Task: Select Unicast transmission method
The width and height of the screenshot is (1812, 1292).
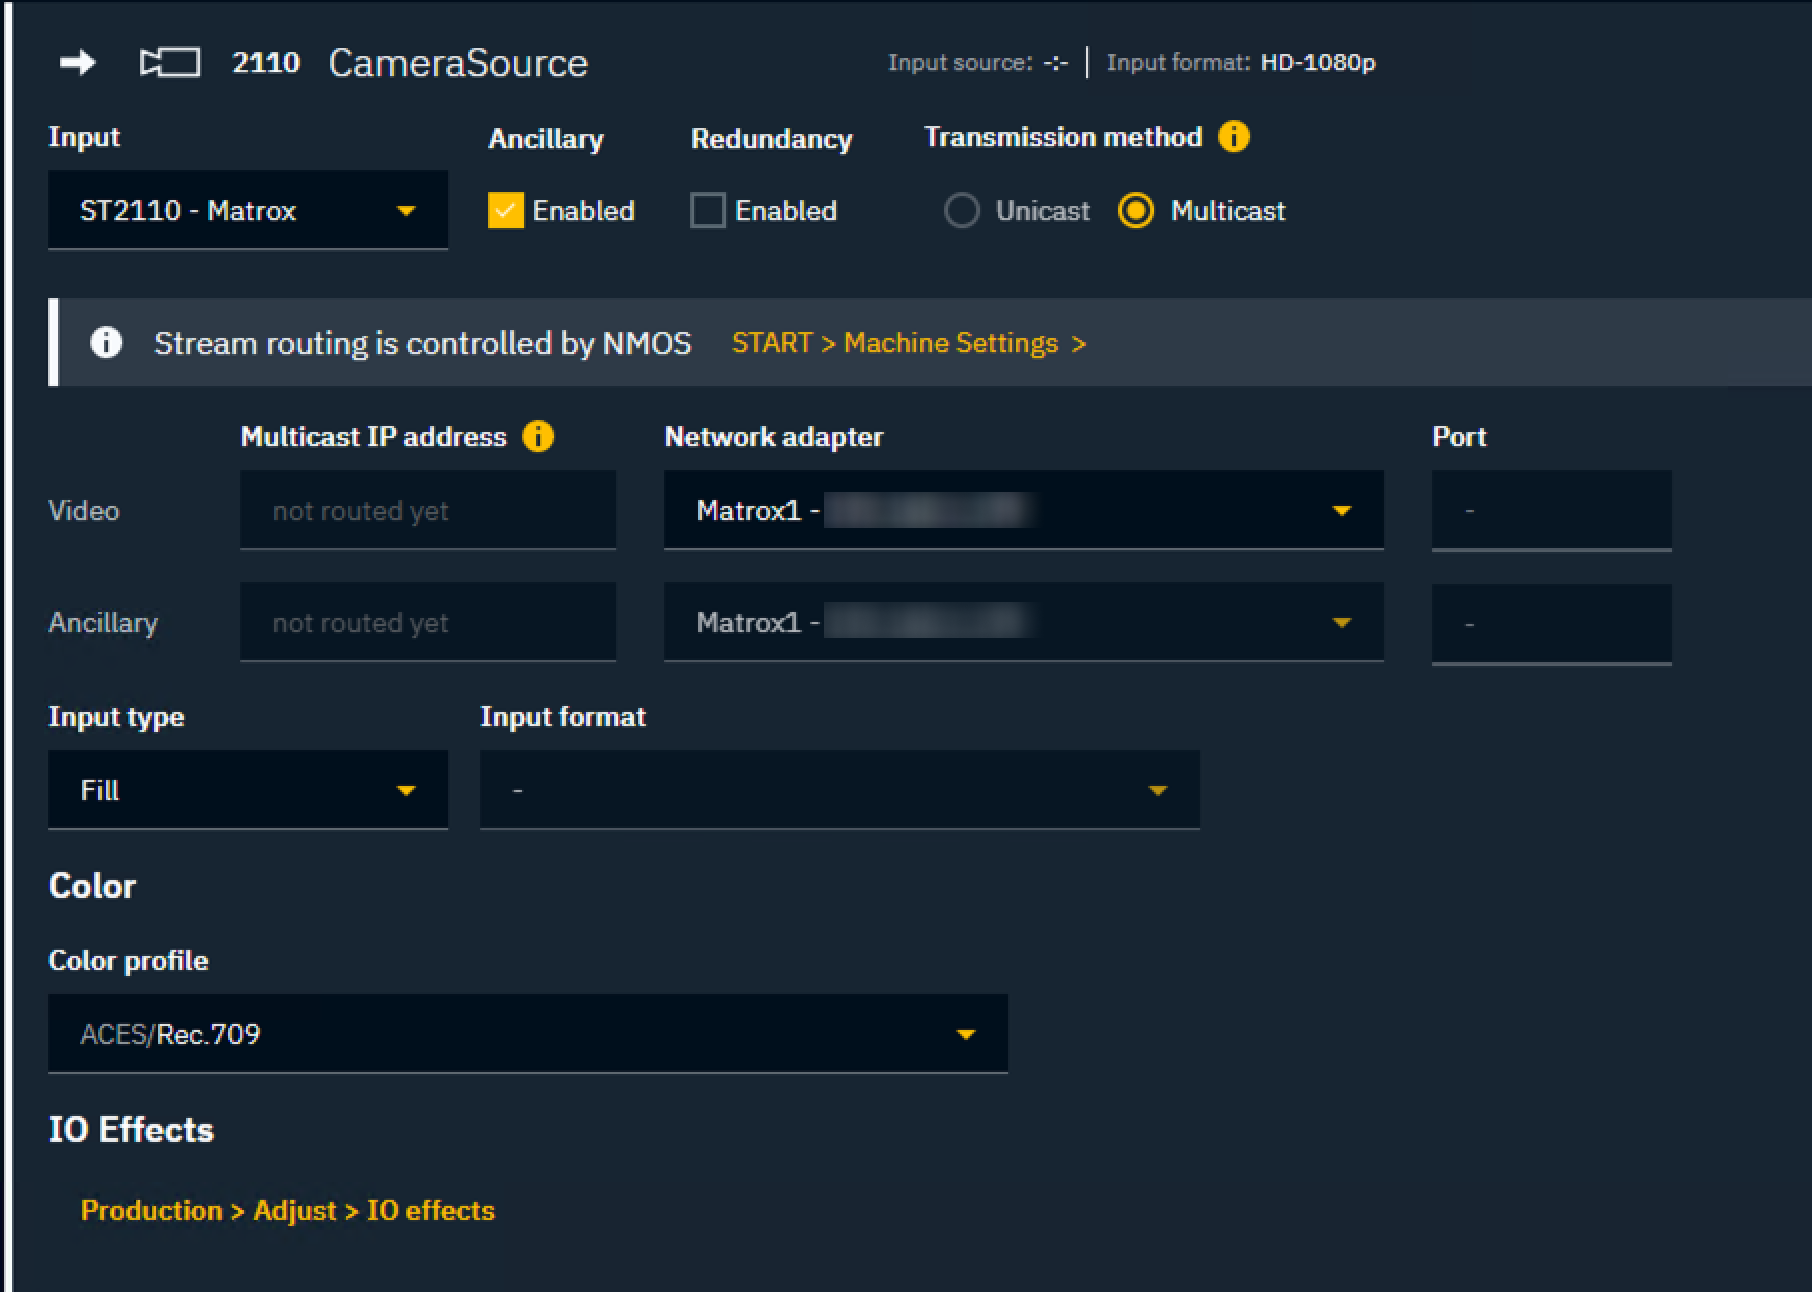Action: (962, 211)
